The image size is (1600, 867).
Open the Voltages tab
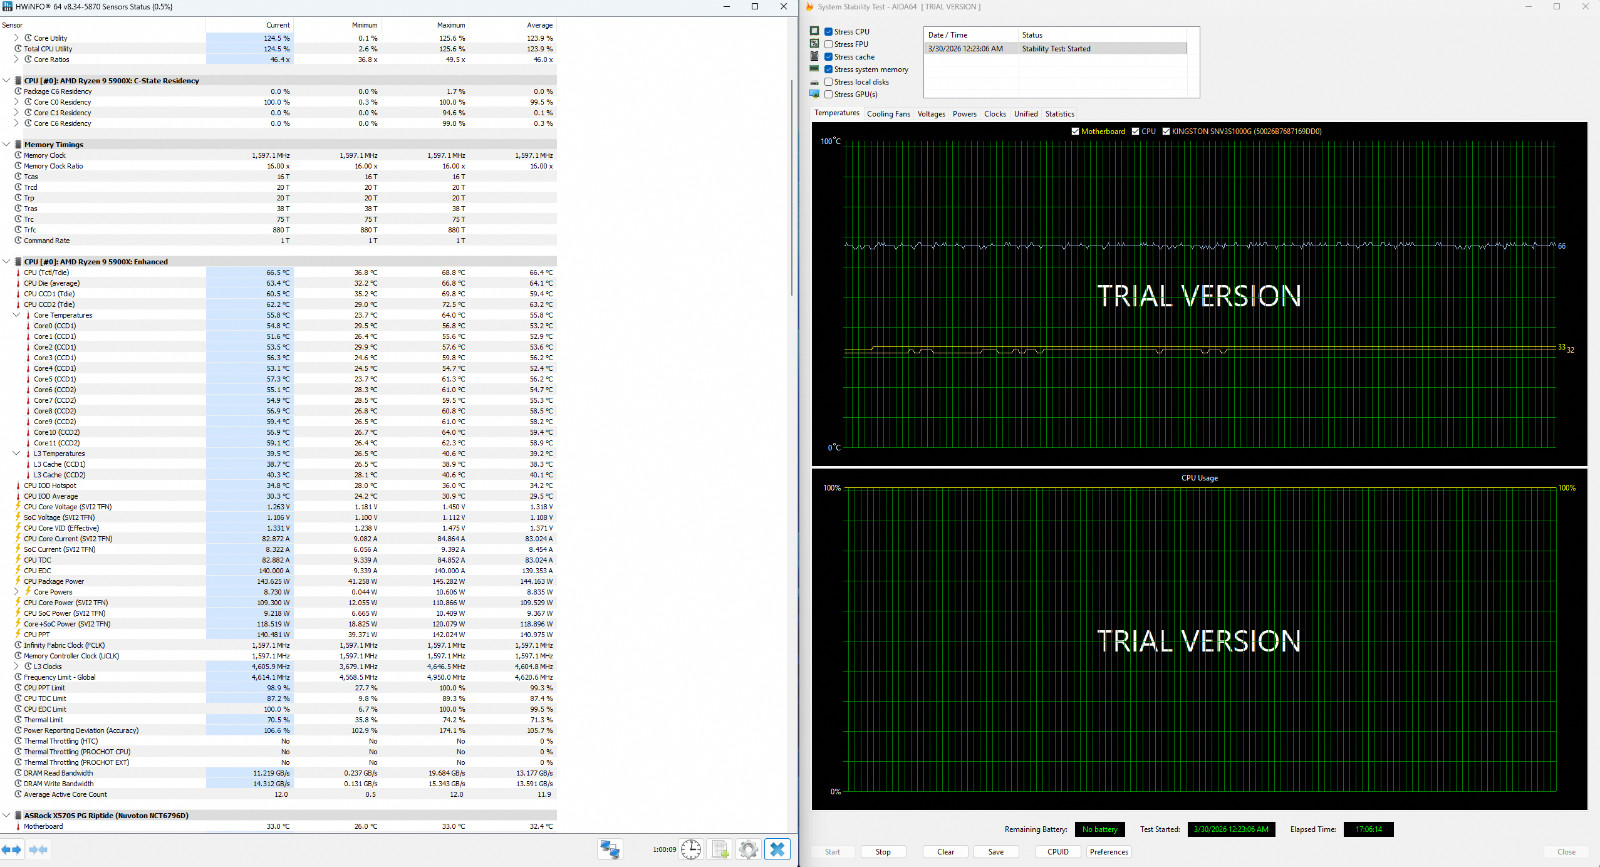(x=931, y=114)
